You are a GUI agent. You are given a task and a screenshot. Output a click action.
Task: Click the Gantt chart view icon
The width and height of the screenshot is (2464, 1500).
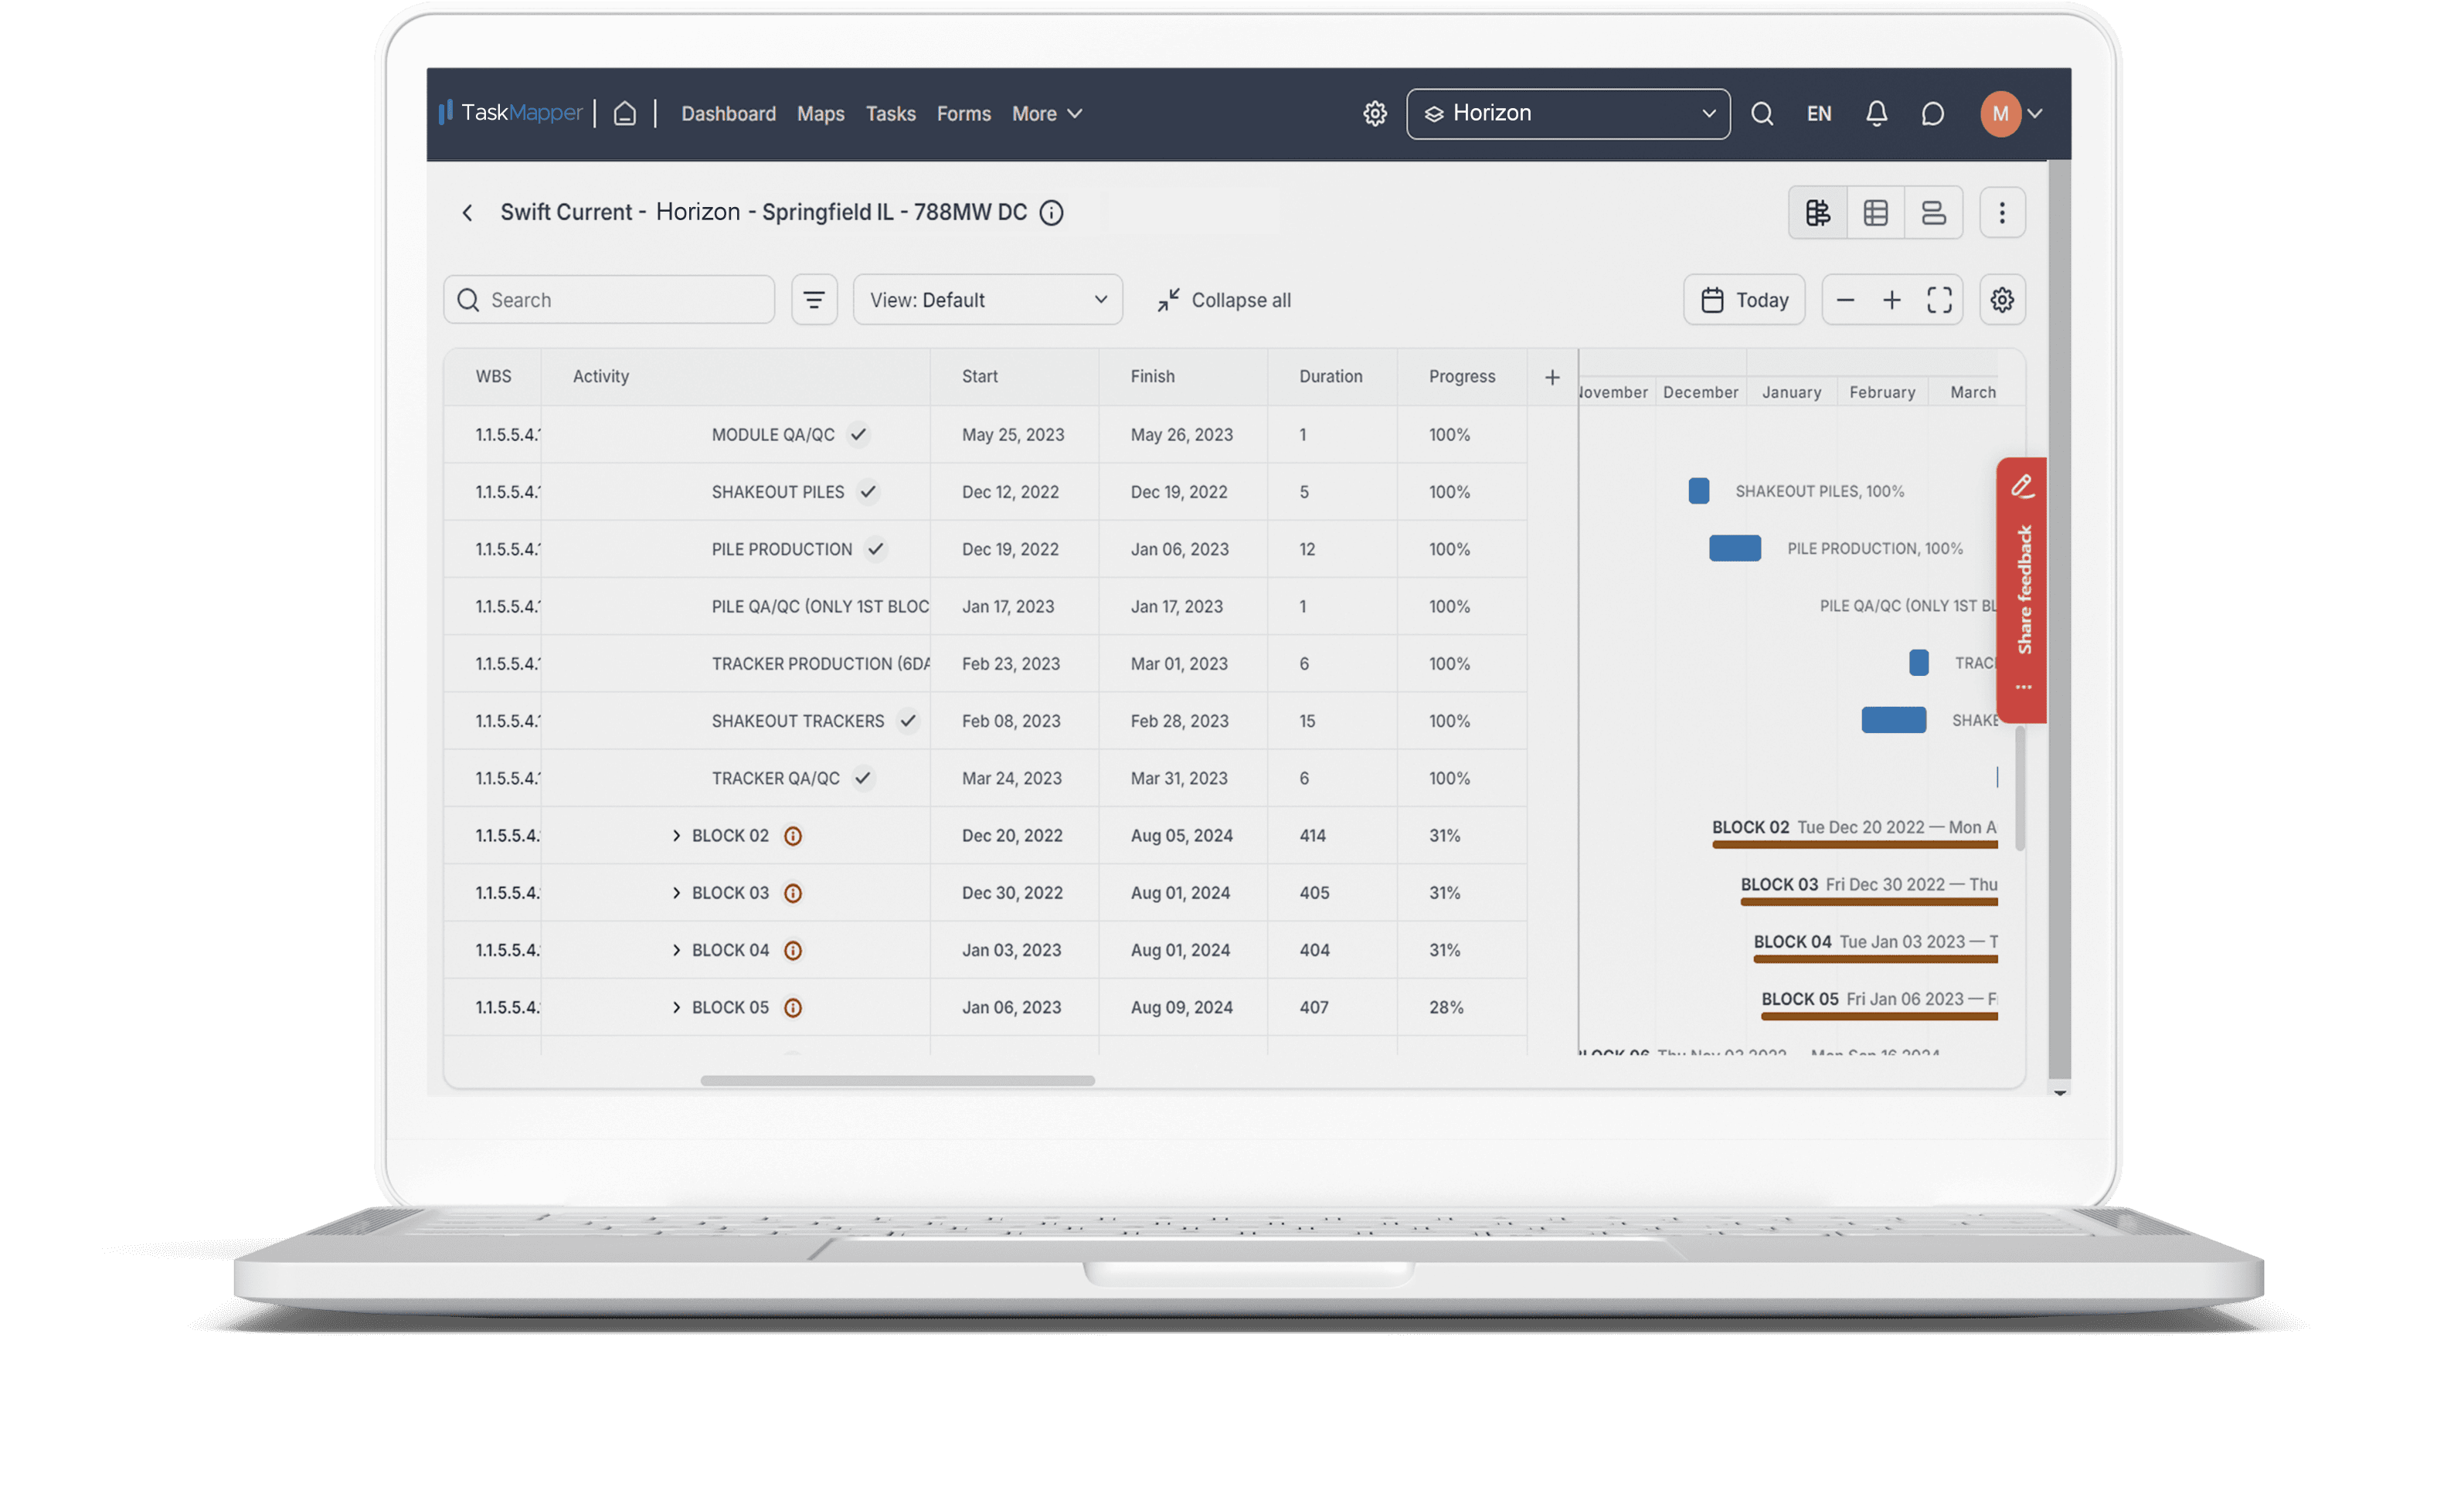coord(1817,211)
